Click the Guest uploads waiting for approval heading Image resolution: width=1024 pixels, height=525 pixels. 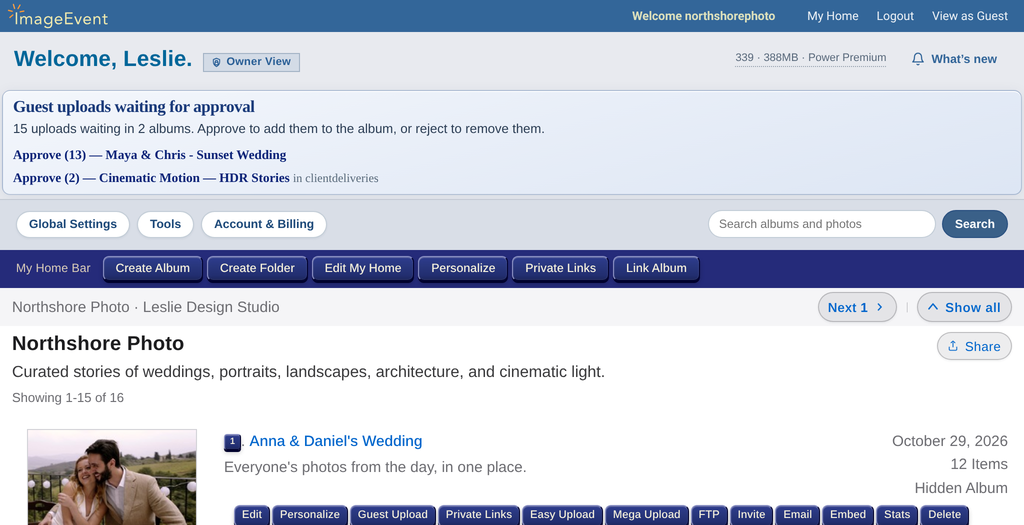point(134,106)
